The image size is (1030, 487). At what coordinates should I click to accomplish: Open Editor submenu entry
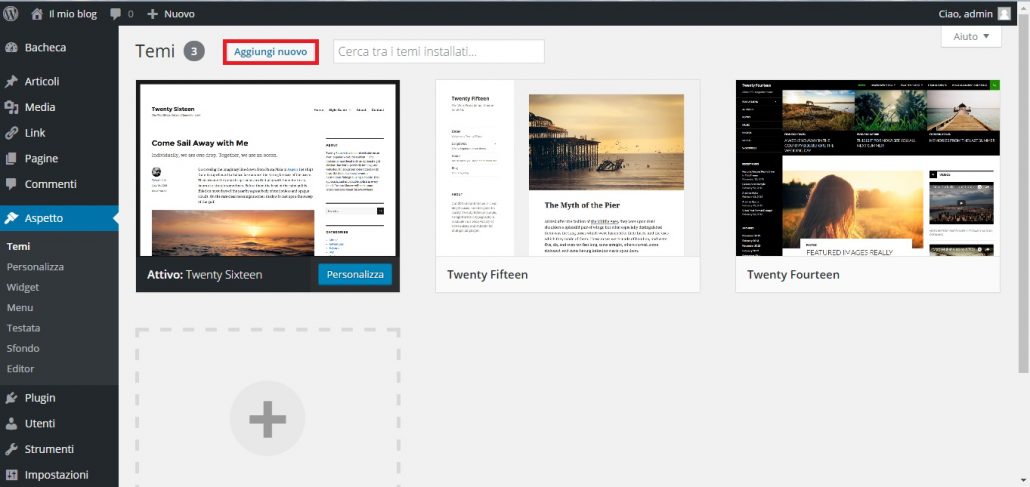coord(20,369)
